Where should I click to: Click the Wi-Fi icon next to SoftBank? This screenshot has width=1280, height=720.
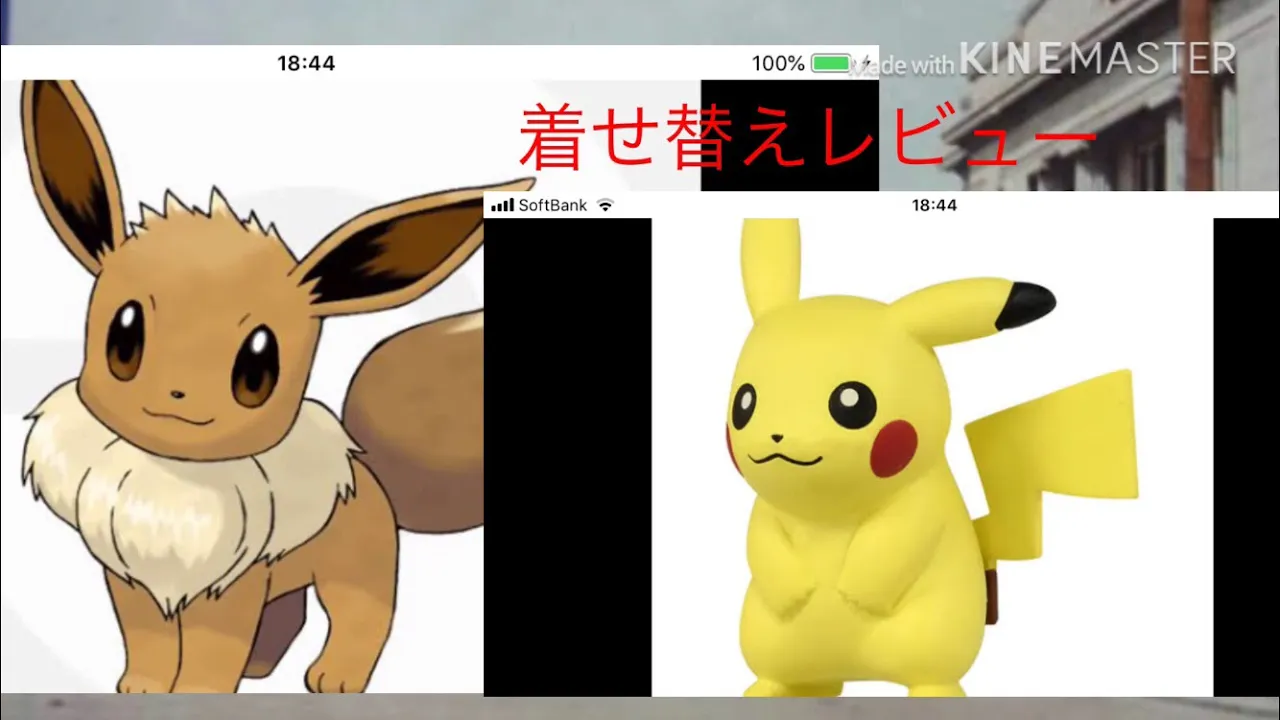(x=605, y=205)
